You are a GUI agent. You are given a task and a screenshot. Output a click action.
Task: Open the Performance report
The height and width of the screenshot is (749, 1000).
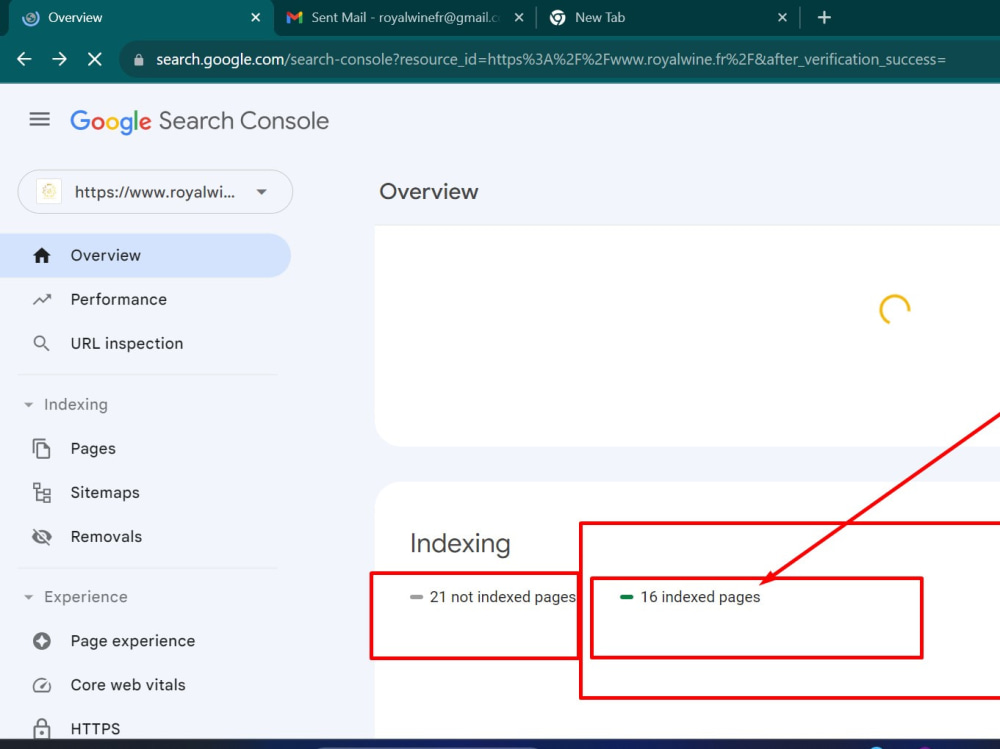click(119, 299)
